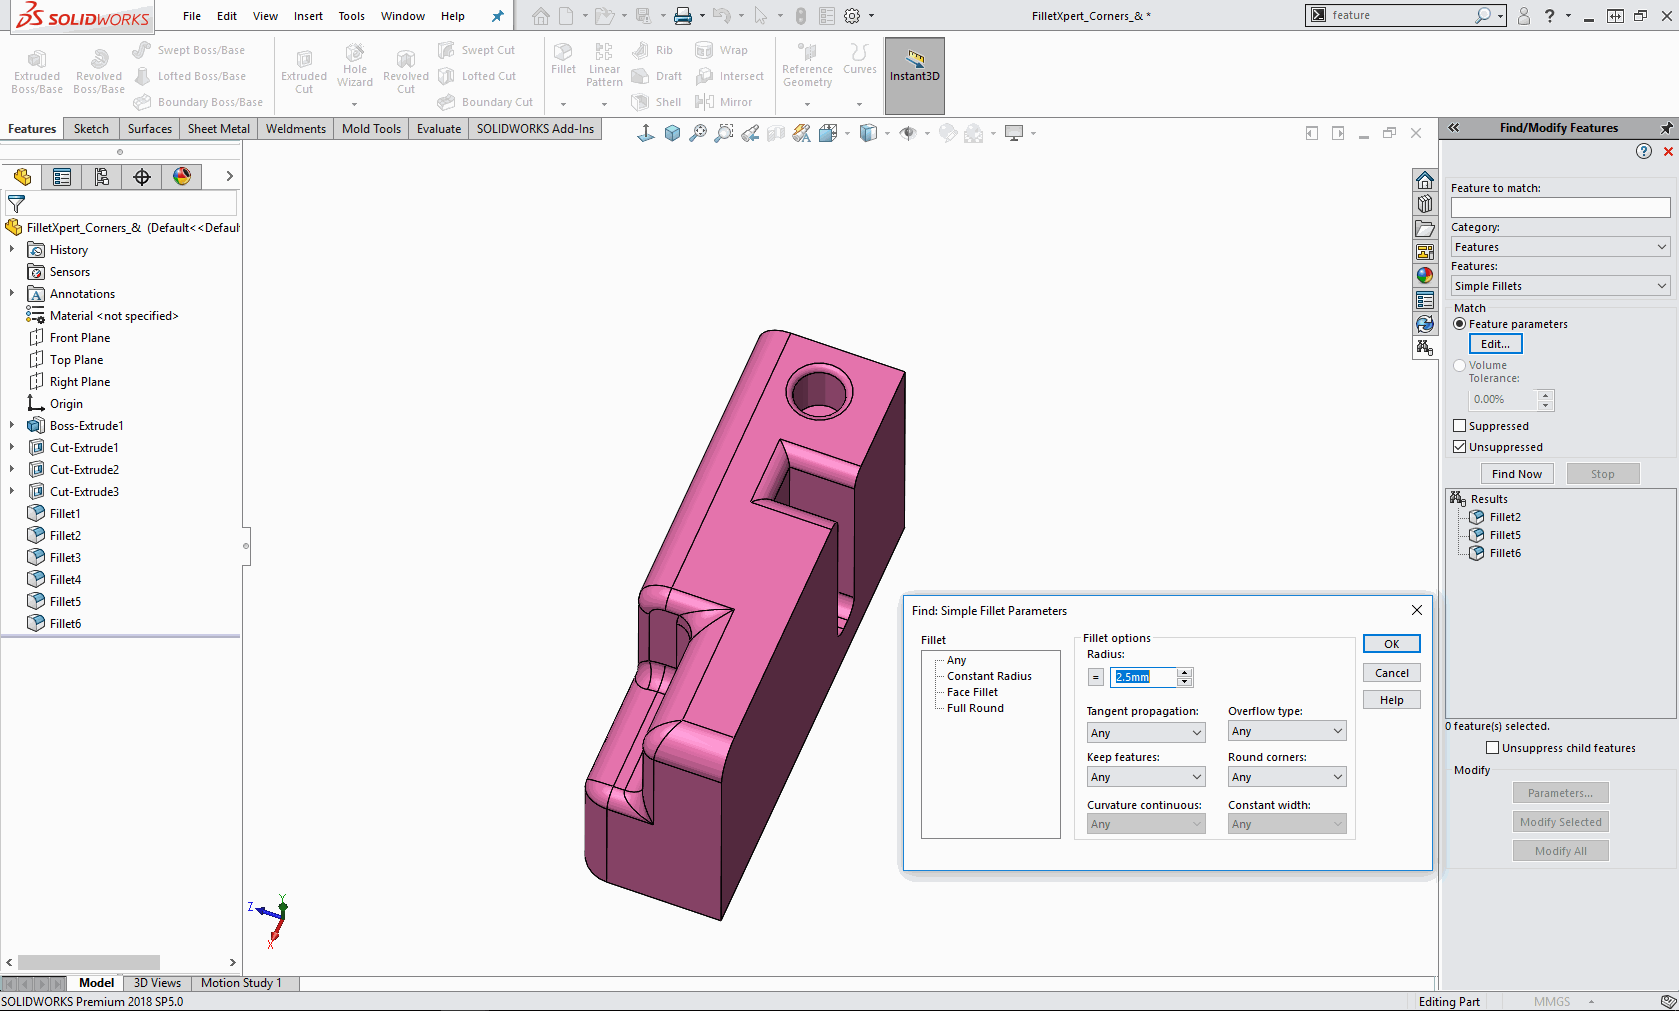Viewport: 1679px width, 1011px height.
Task: Uncheck the Unsuppressed checkbox
Action: tap(1459, 446)
